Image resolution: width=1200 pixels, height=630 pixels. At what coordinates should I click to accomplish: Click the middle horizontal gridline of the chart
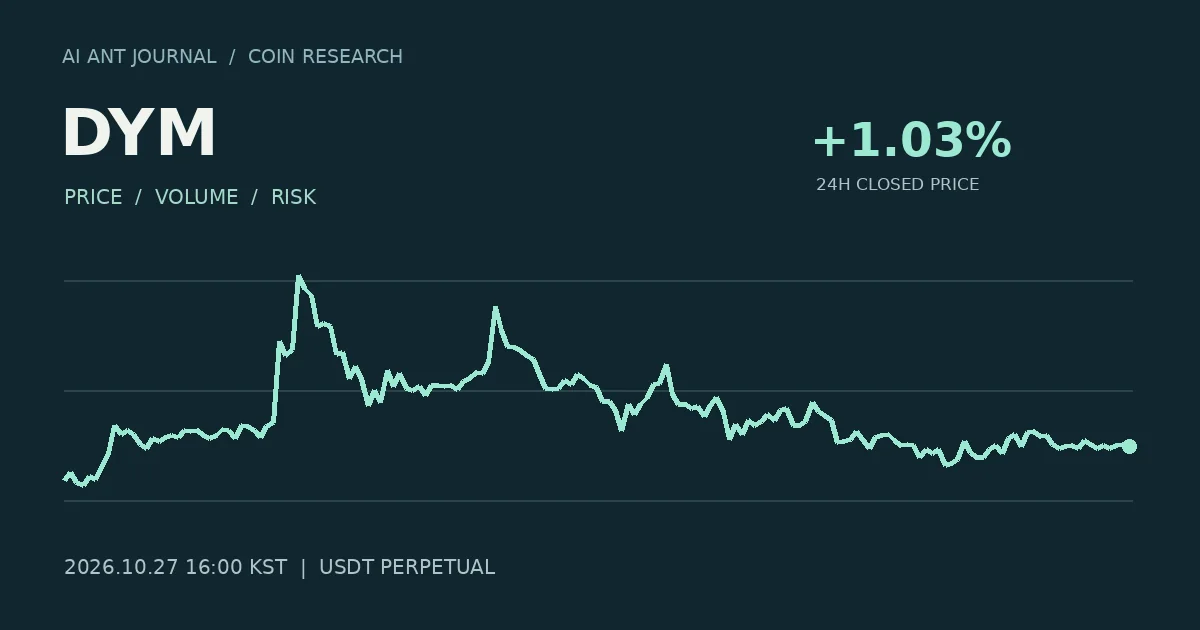tap(598, 391)
